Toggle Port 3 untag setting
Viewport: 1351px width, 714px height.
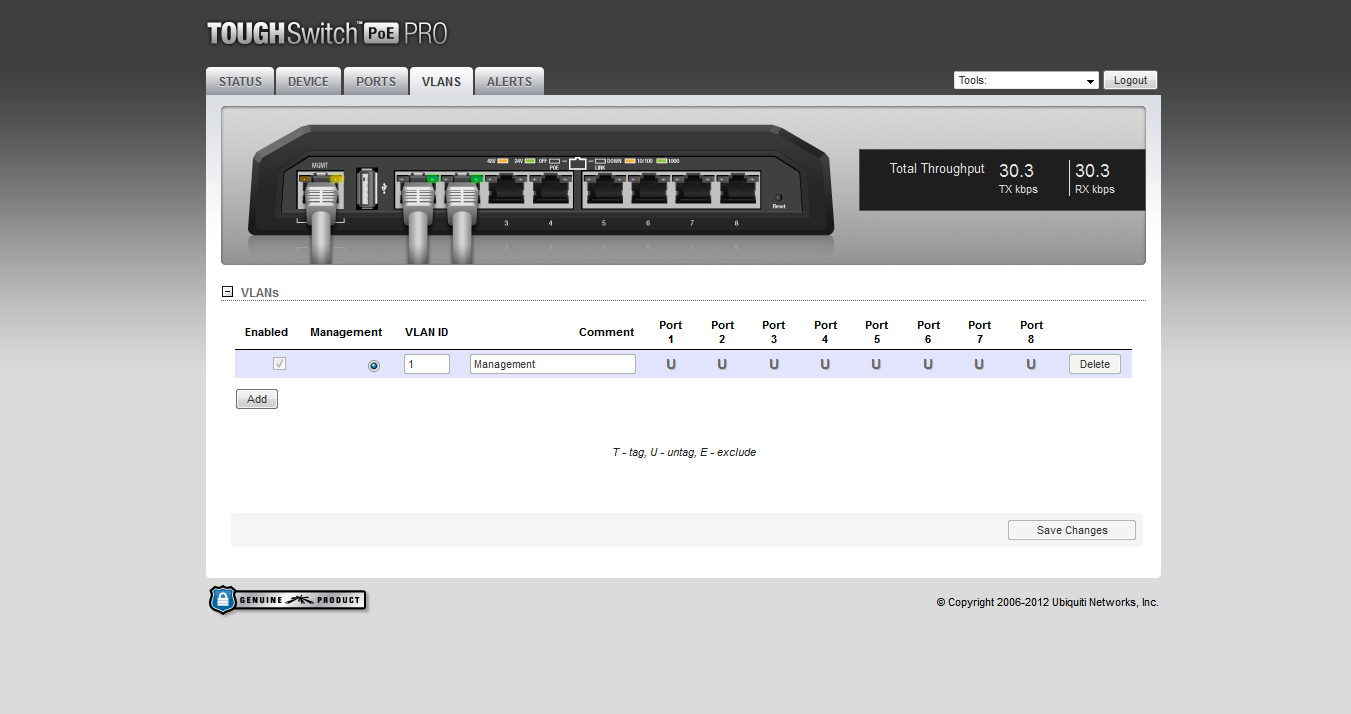coord(774,364)
